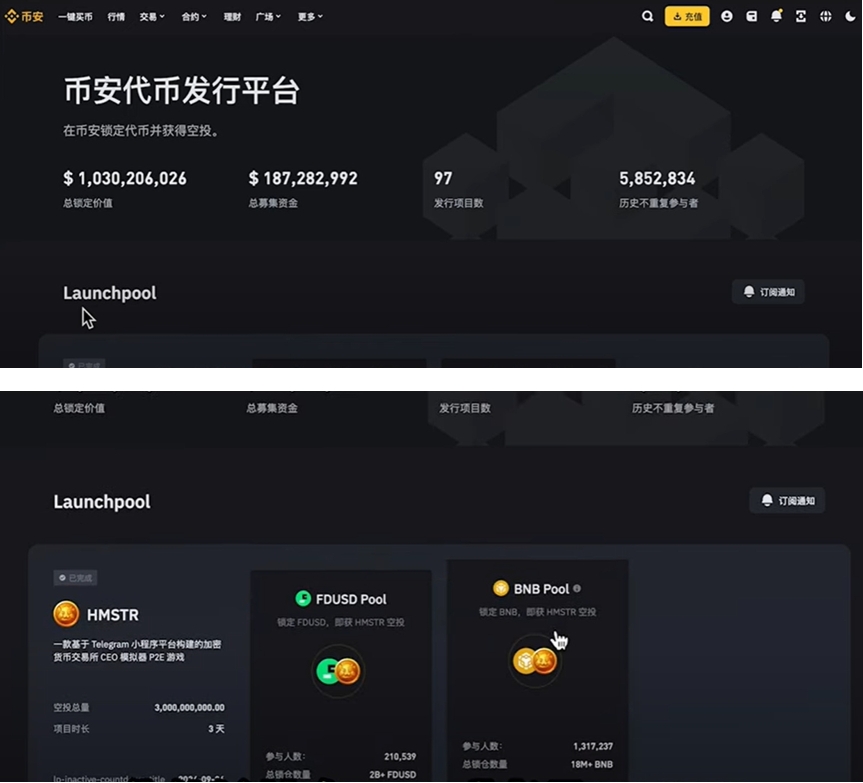The height and width of the screenshot is (783, 863).
Task: Expand the 合约 dropdown menu
Action: (x=194, y=17)
